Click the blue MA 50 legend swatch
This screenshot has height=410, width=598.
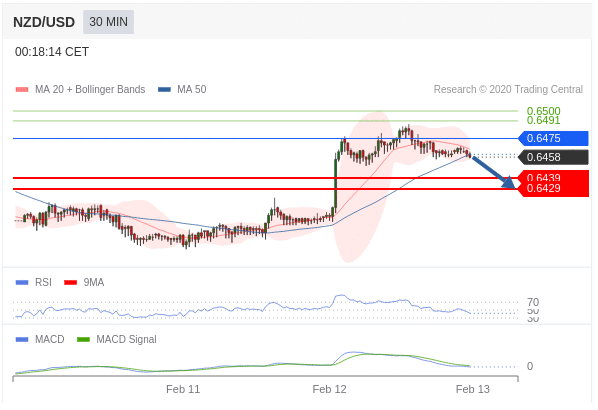coord(164,90)
